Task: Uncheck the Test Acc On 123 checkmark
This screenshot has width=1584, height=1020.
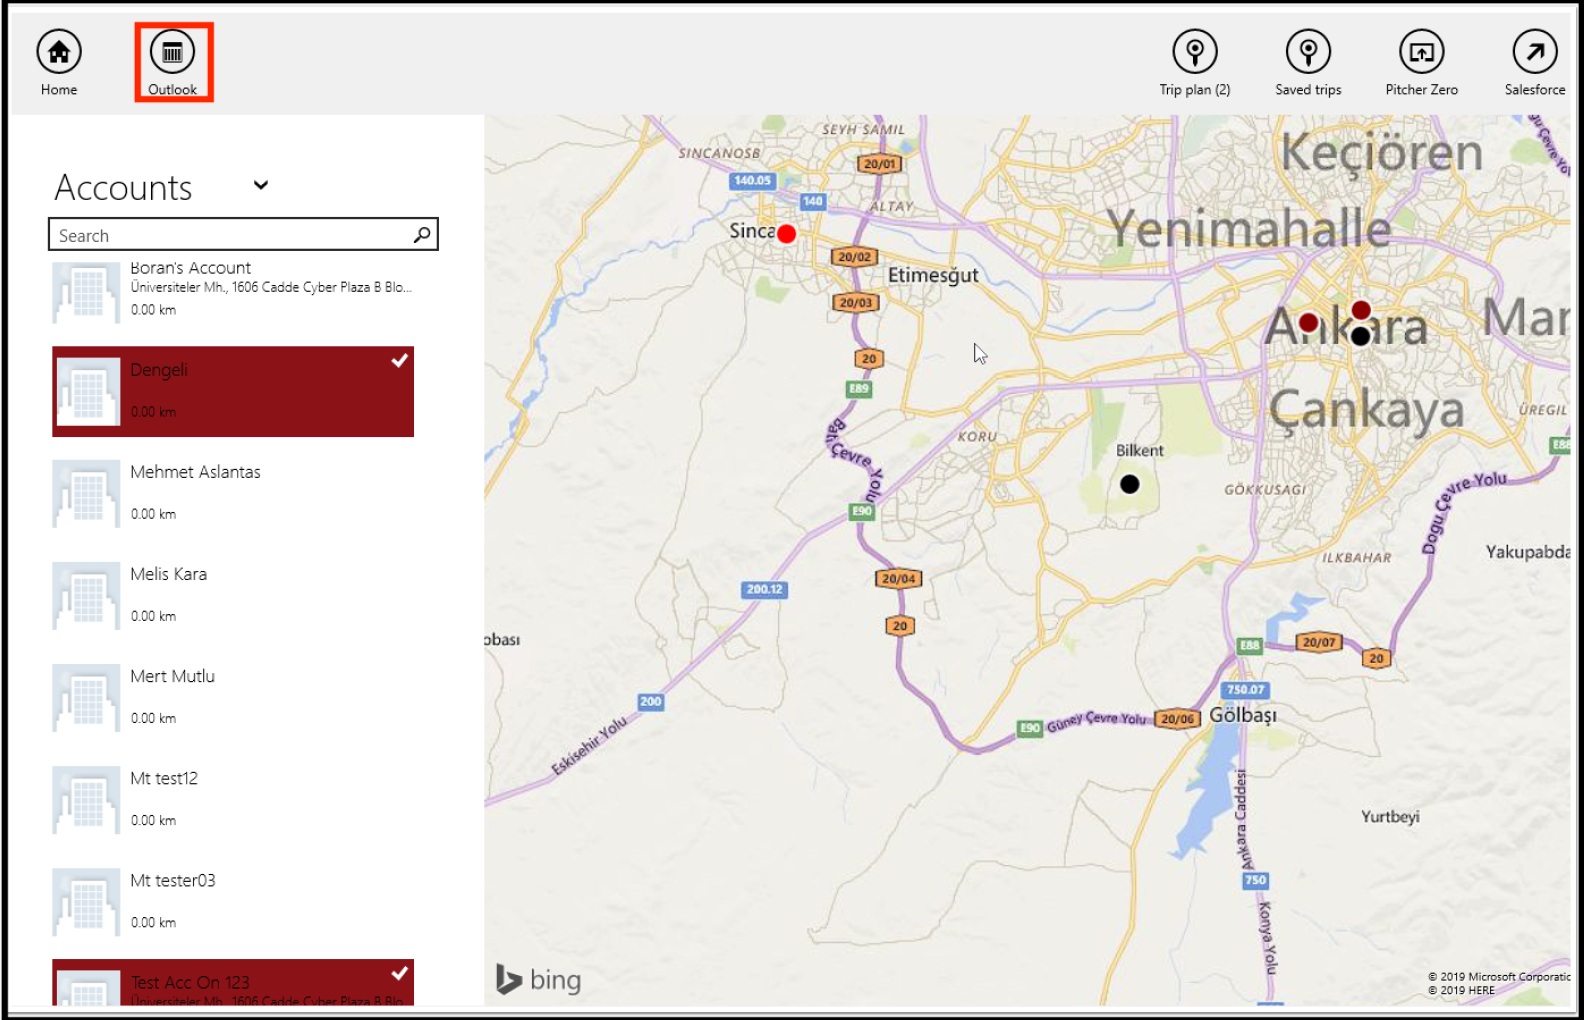Action: point(400,973)
